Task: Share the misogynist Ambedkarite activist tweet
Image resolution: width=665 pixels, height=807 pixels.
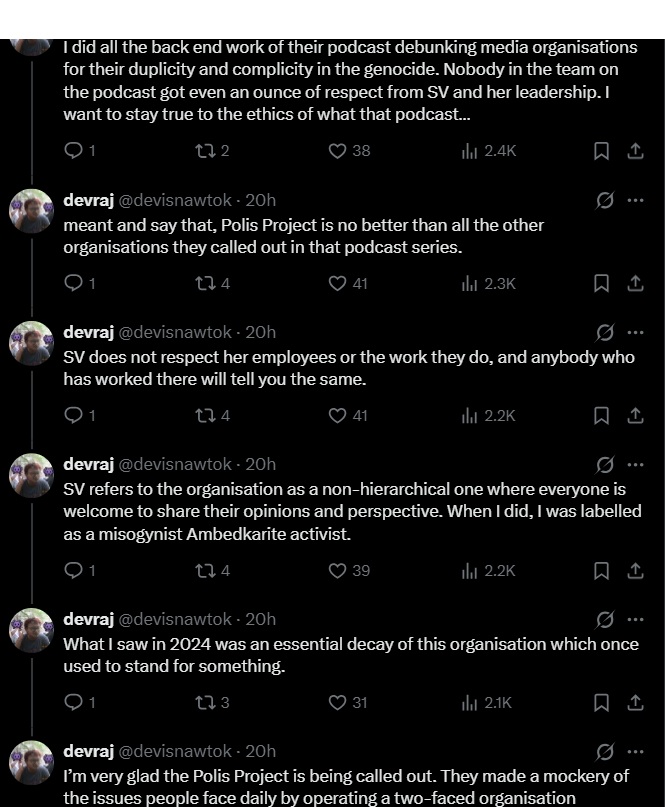Action: click(x=635, y=570)
